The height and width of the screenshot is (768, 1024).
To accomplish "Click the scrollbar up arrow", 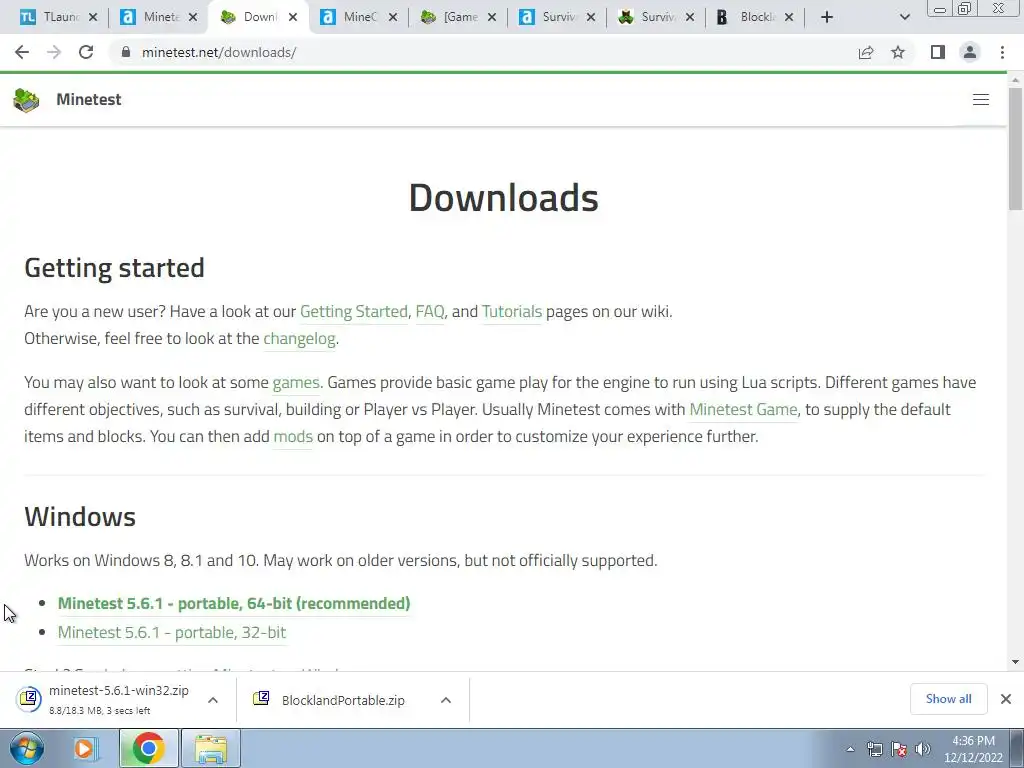I will [1015, 80].
